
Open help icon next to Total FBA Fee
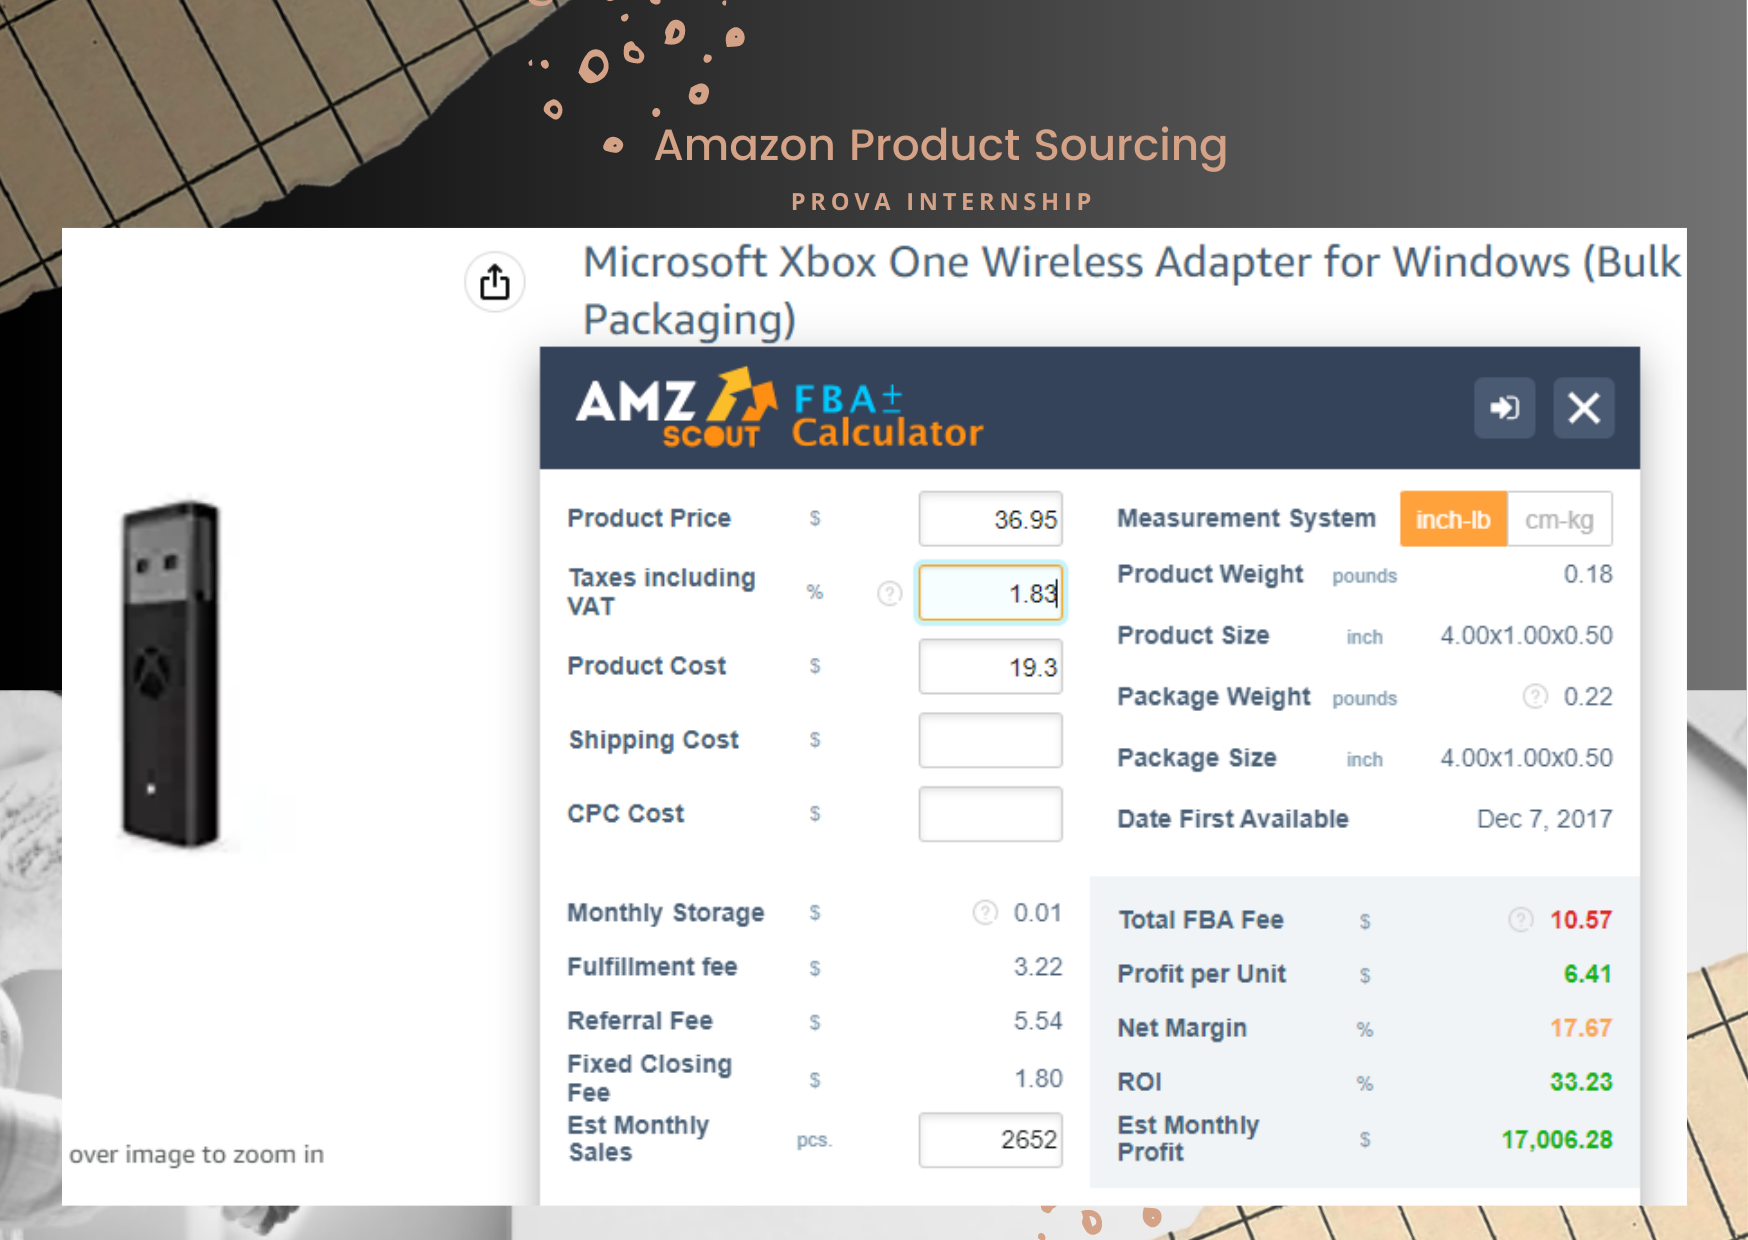point(1520,919)
